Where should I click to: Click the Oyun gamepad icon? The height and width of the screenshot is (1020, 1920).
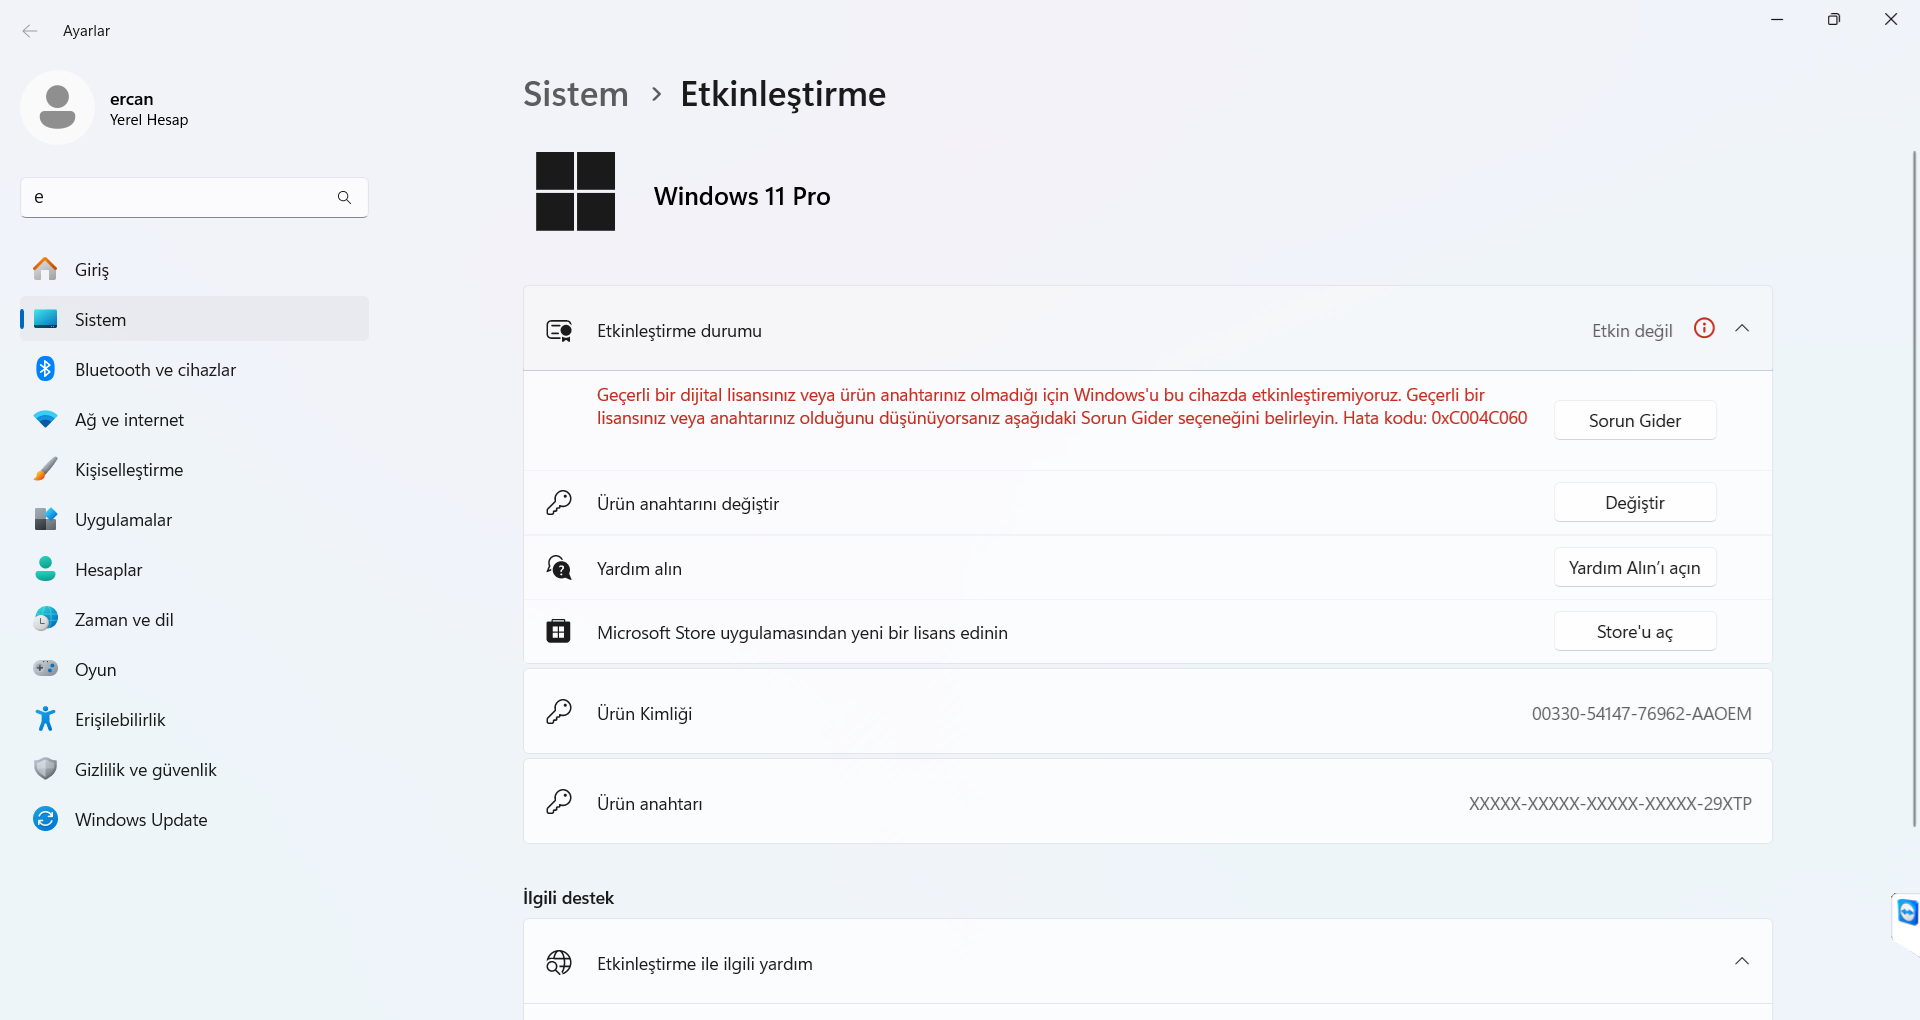click(x=45, y=668)
